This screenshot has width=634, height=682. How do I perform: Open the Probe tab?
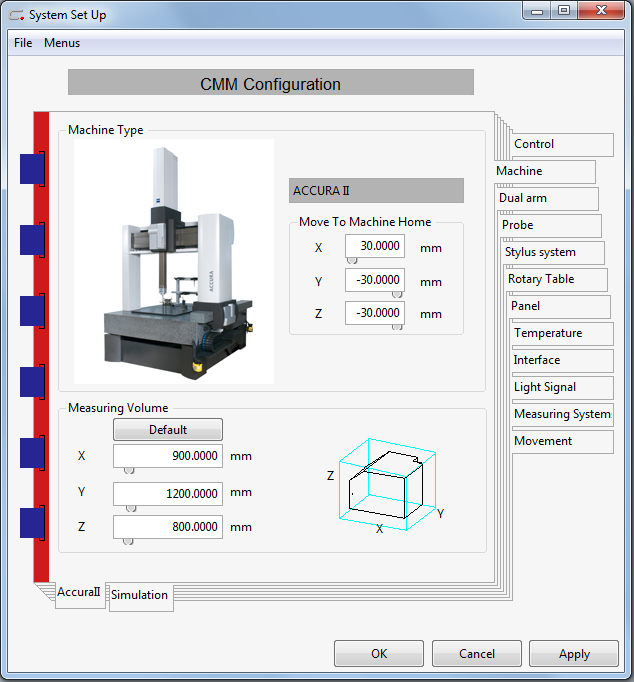(x=551, y=225)
